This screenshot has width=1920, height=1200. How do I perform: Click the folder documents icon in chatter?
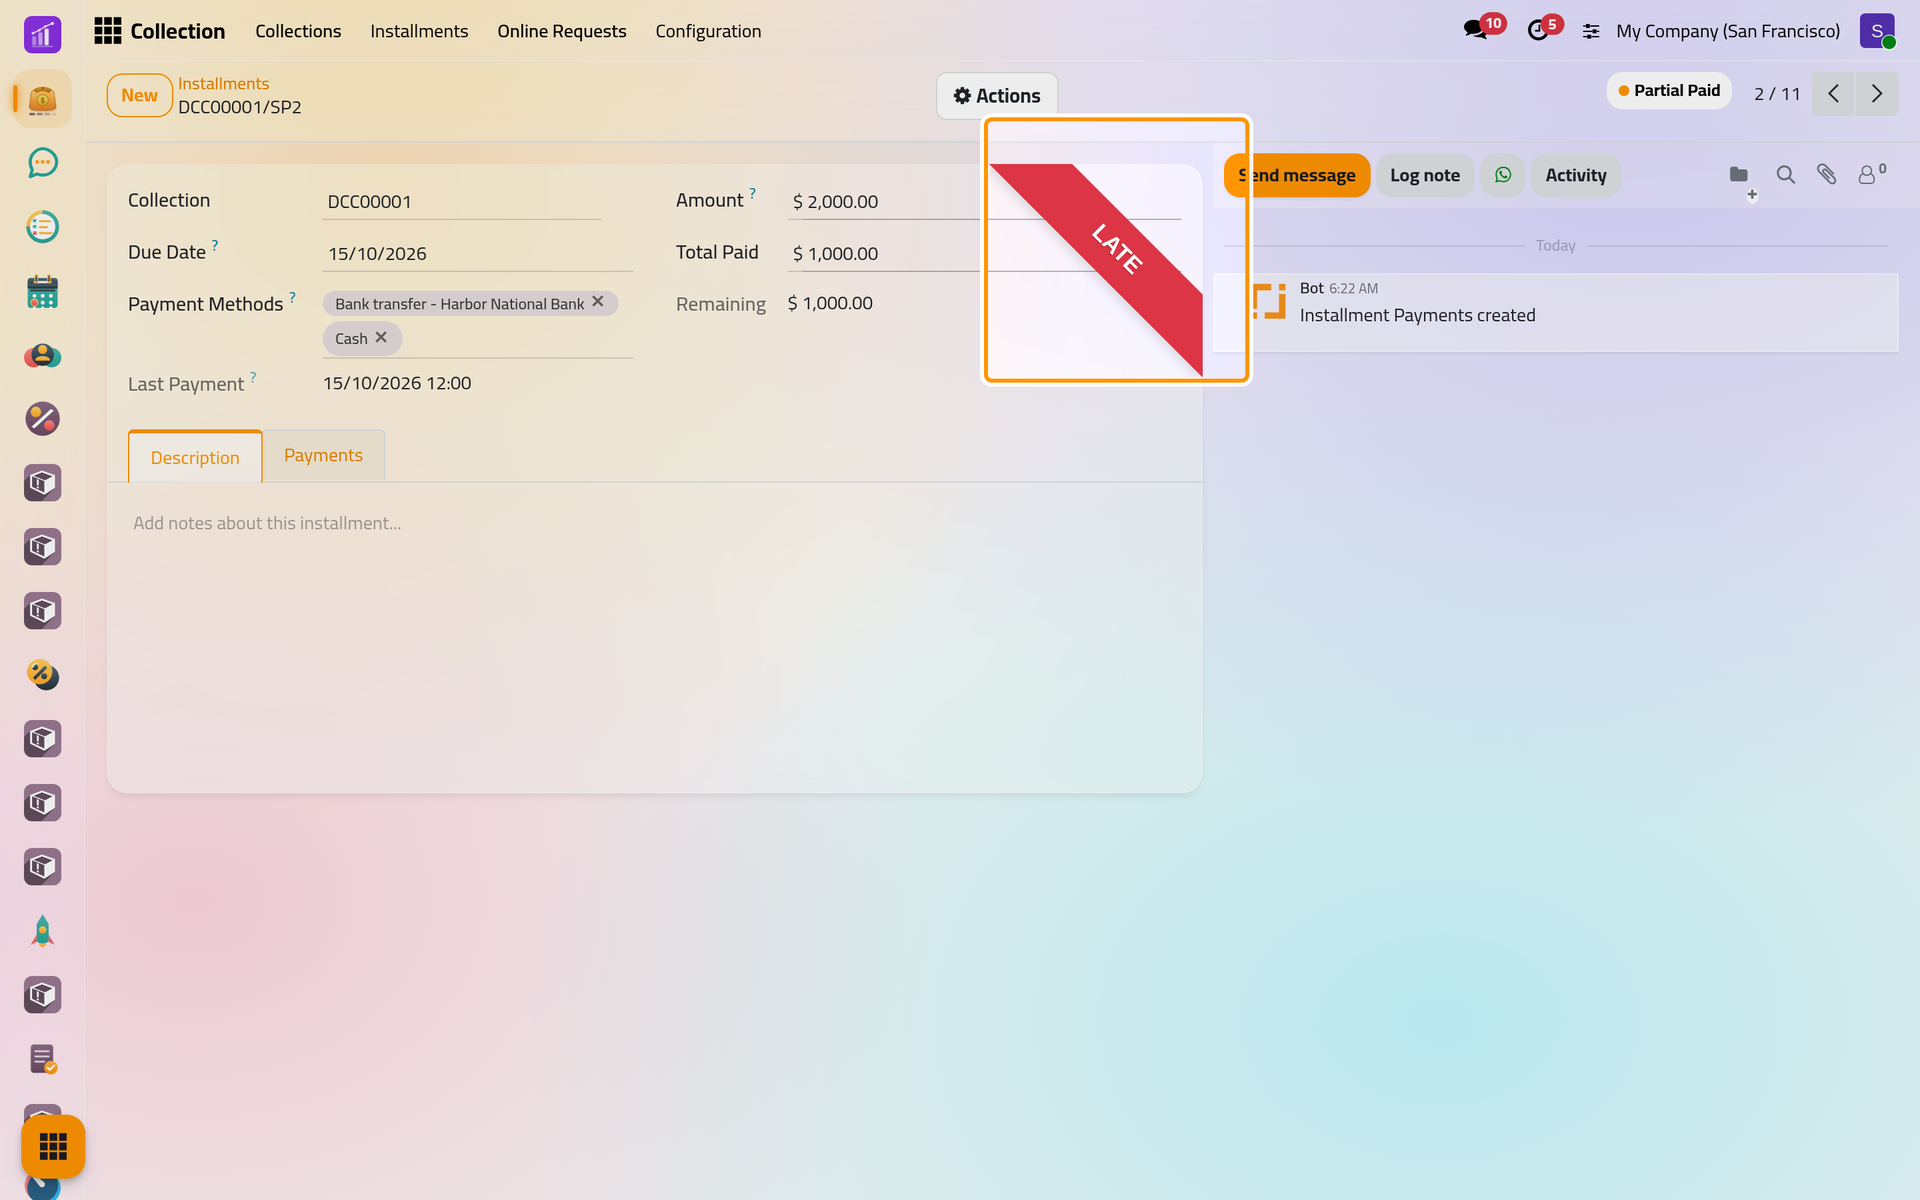pyautogui.click(x=1739, y=175)
